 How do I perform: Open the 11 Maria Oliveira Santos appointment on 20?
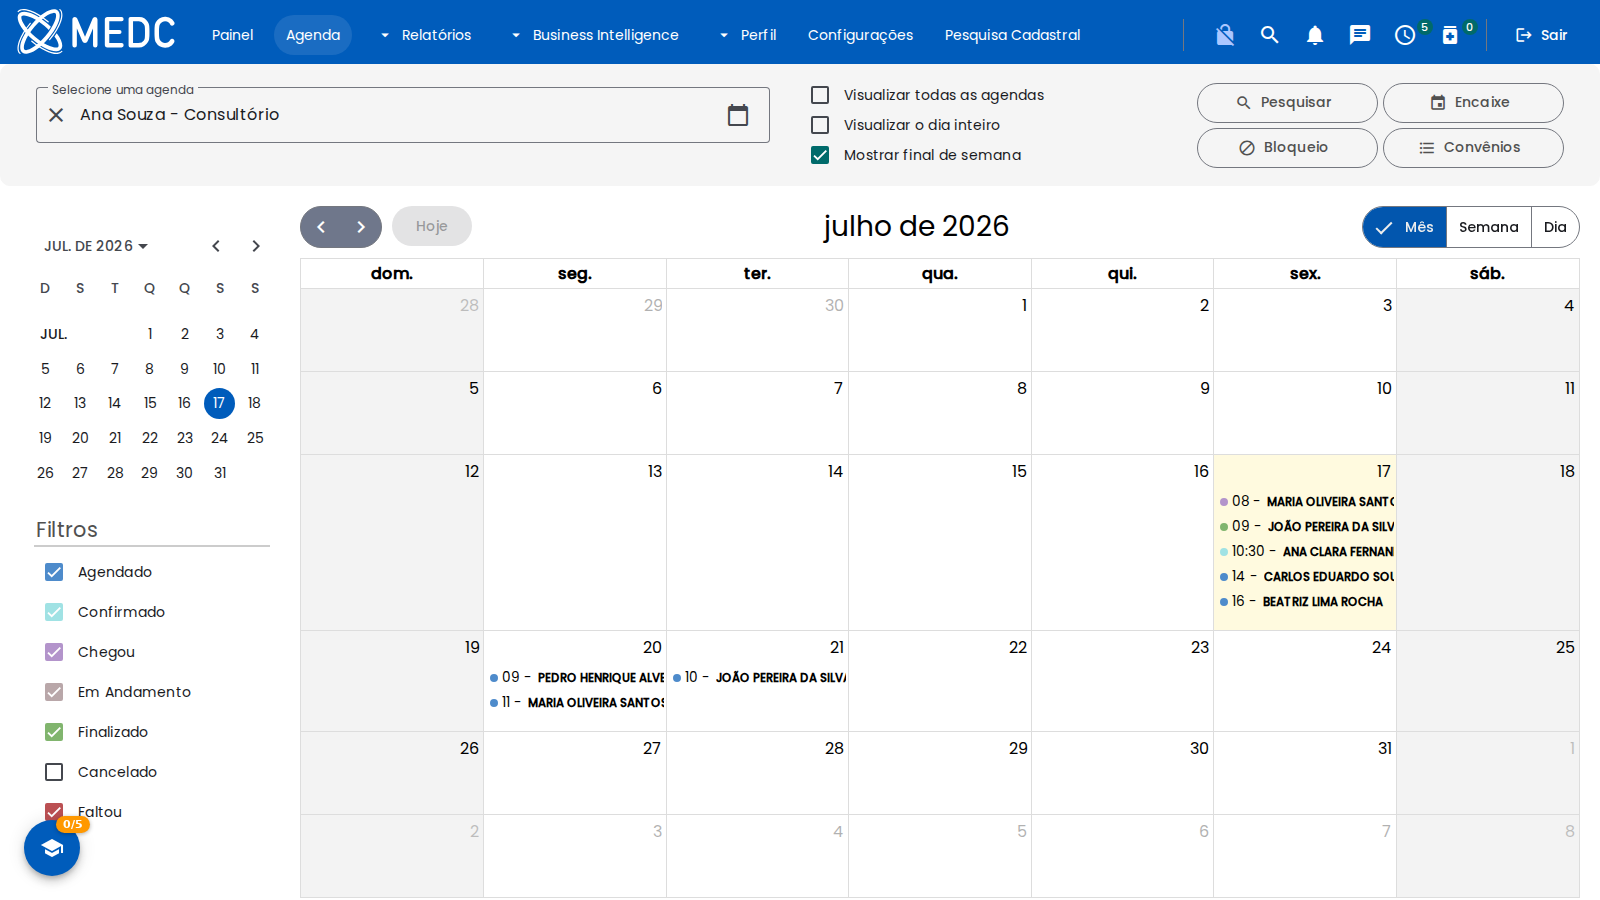pos(576,702)
